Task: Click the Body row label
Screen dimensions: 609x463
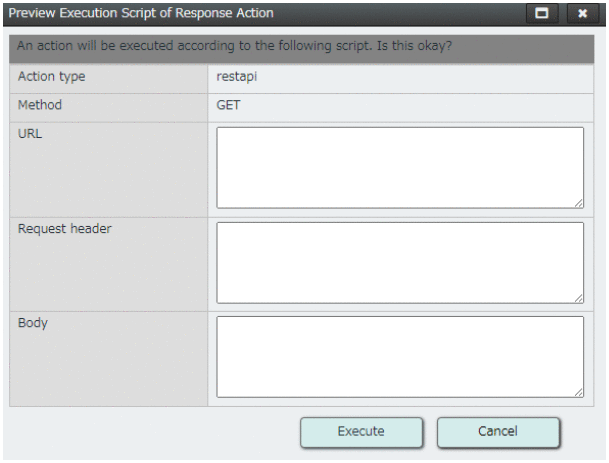Action: coord(33,324)
